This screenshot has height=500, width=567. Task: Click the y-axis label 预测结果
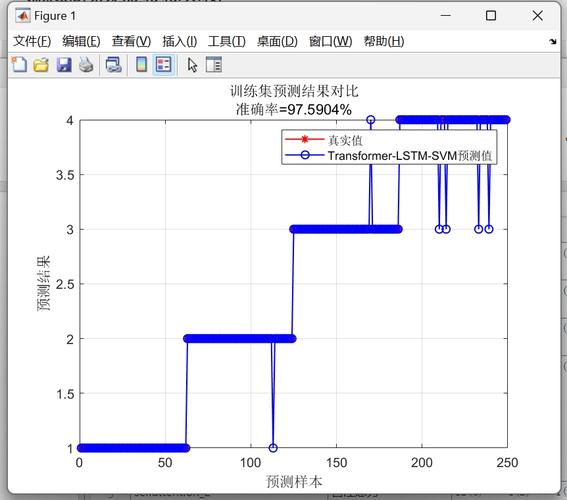(x=44, y=283)
